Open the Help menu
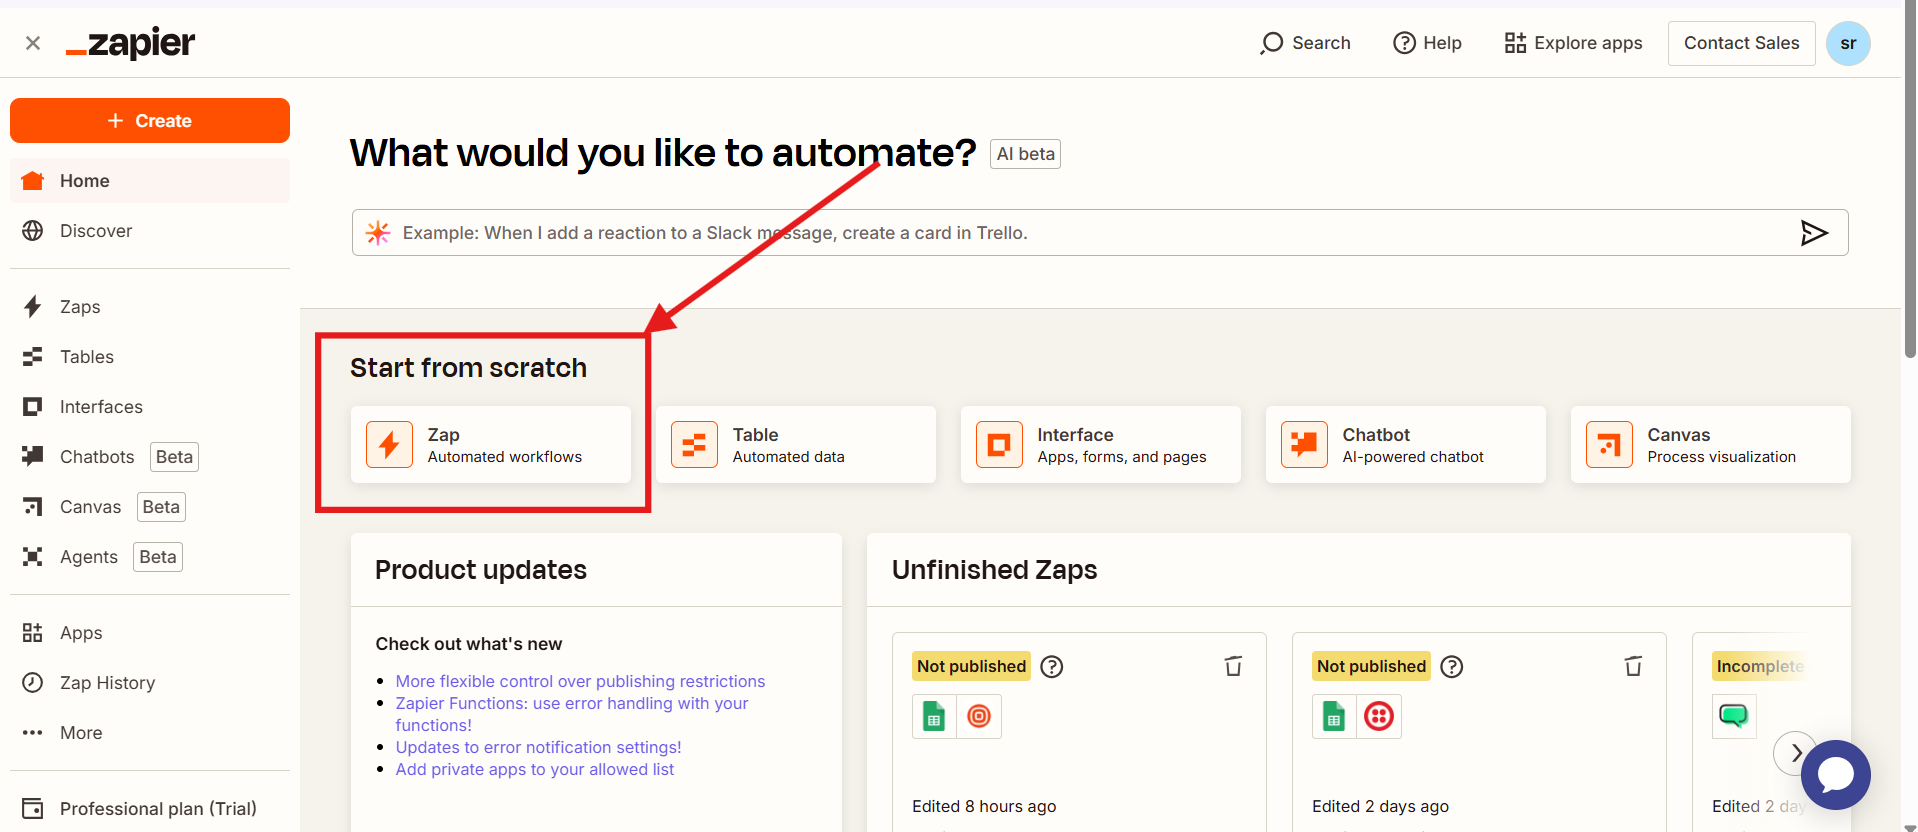This screenshot has width=1918, height=832. [x=1427, y=43]
